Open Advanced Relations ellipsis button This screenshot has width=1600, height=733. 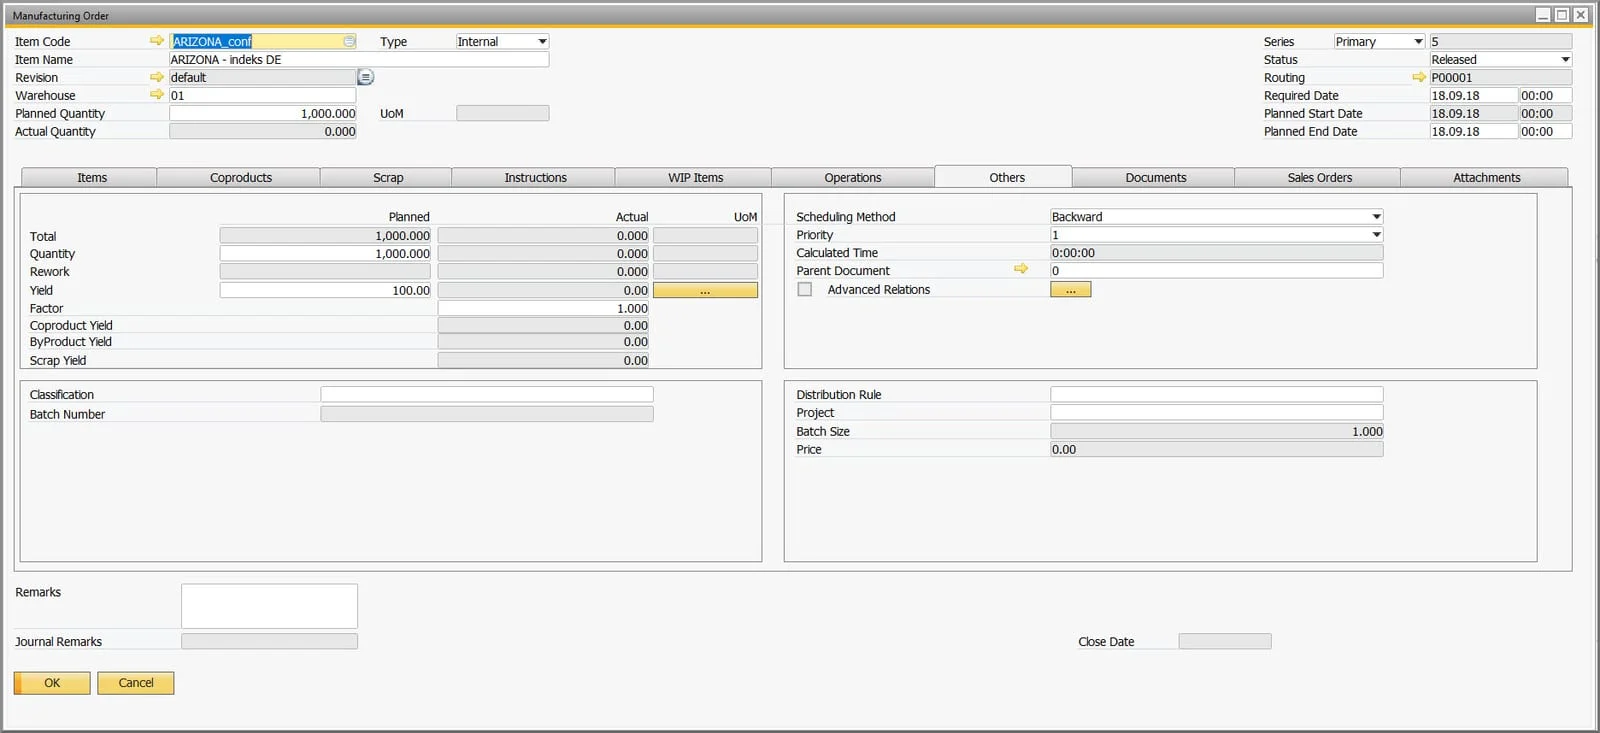pyautogui.click(x=1070, y=289)
